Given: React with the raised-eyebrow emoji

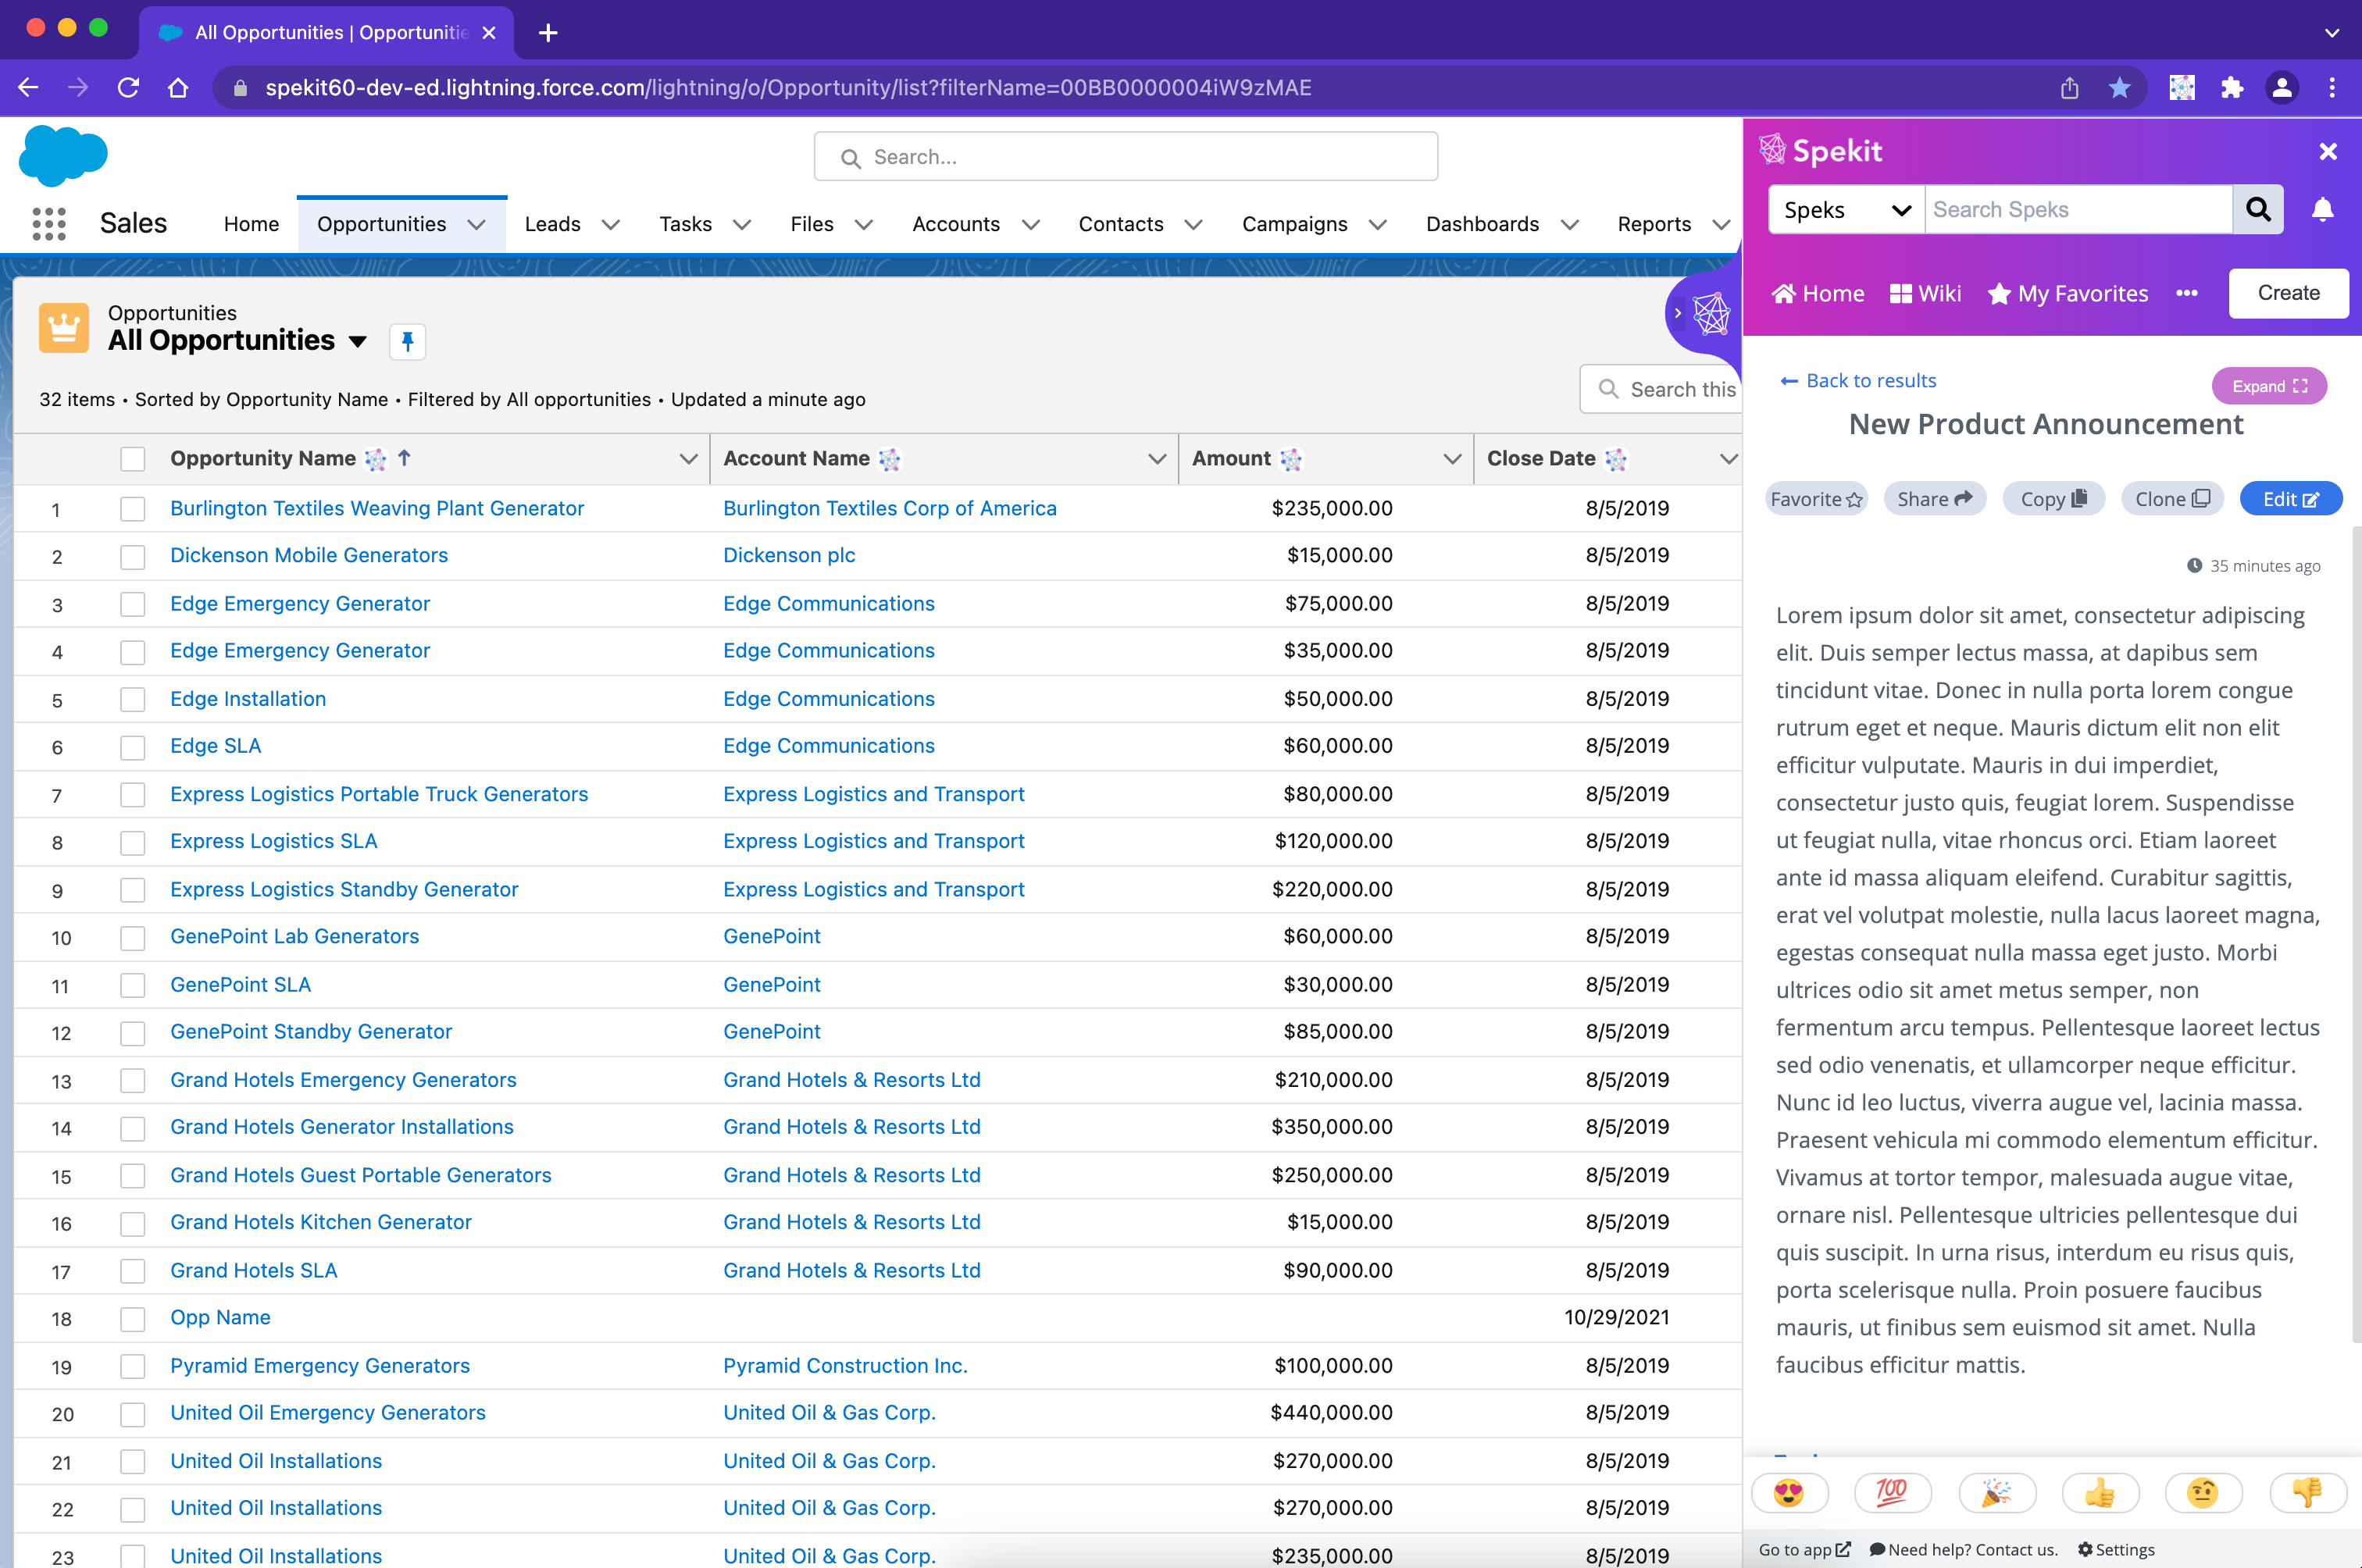Looking at the screenshot, I should click(2203, 1493).
